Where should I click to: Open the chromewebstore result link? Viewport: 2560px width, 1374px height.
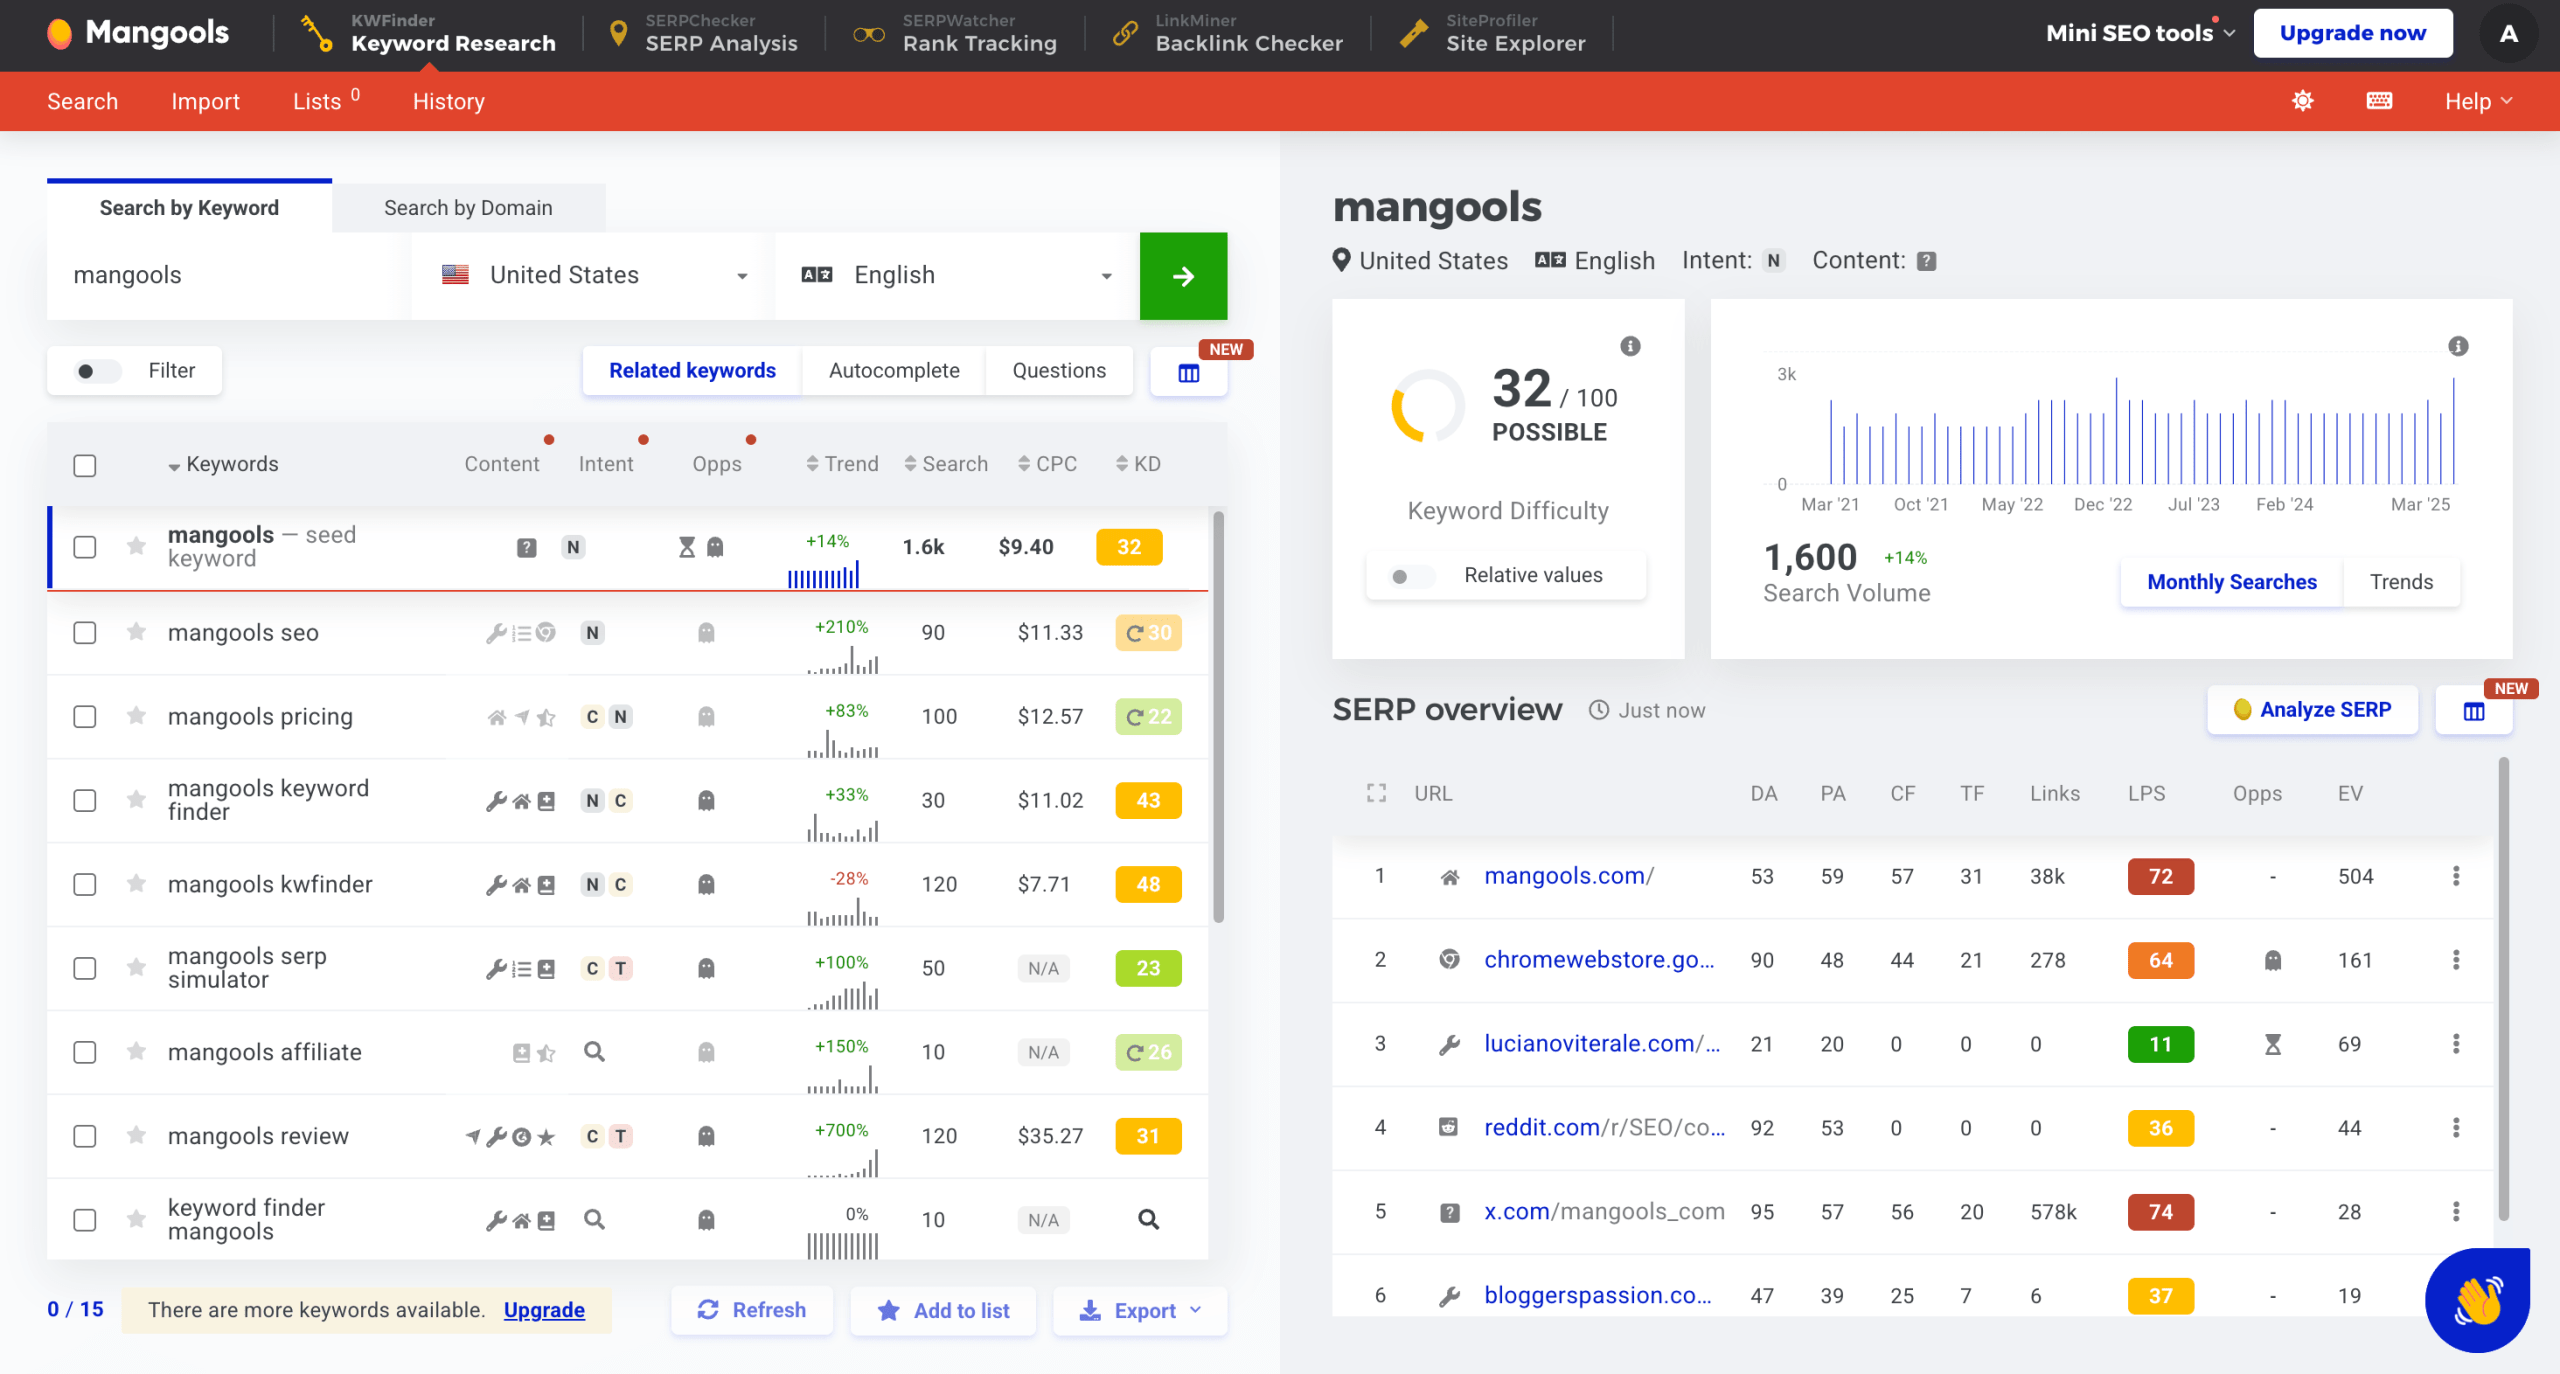click(1598, 960)
